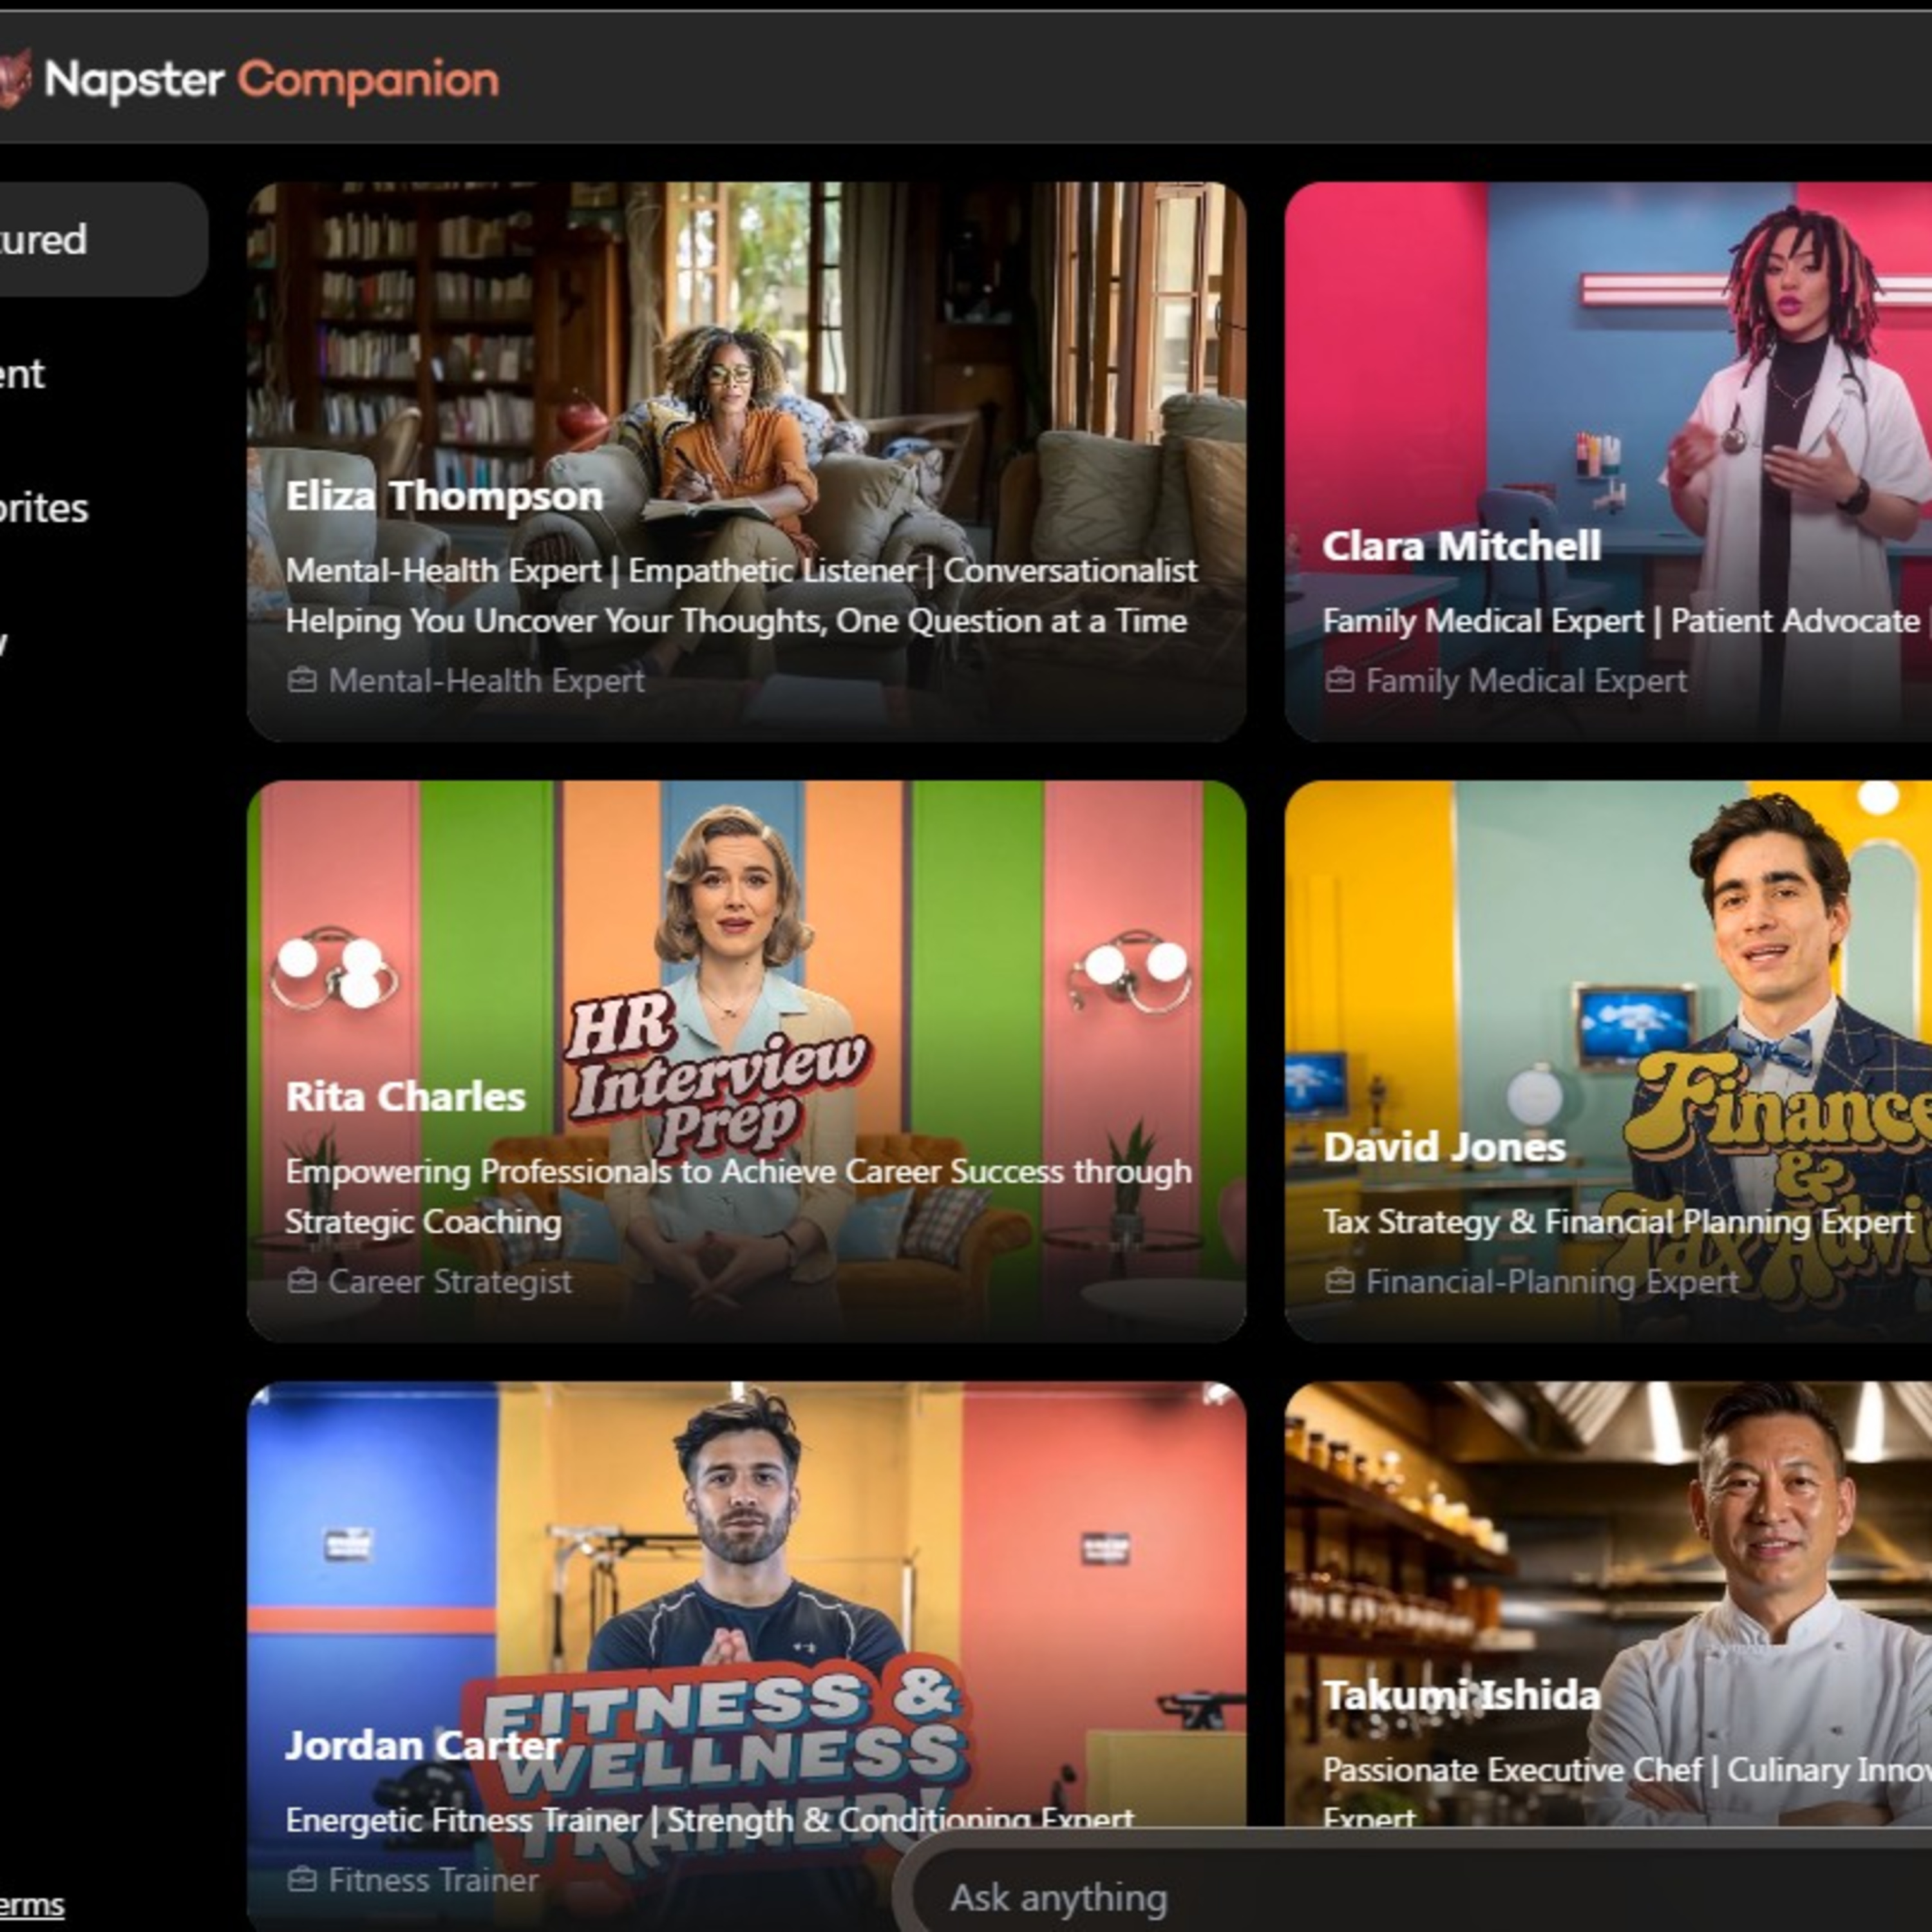Viewport: 1932px width, 1932px height.
Task: Open the David Jones companion card
Action: pos(1608,1061)
